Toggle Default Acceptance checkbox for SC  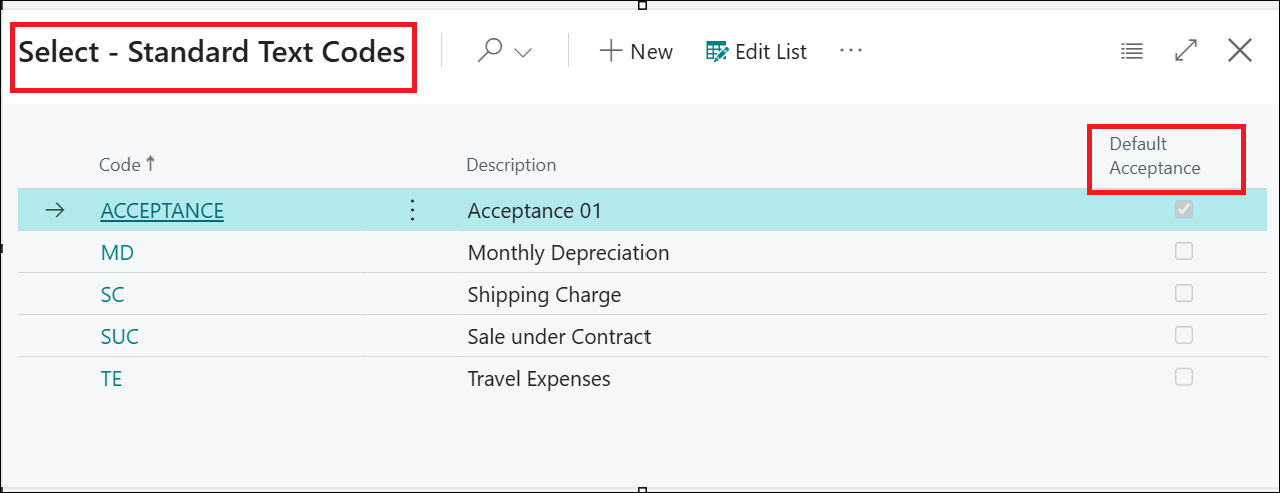(x=1184, y=293)
